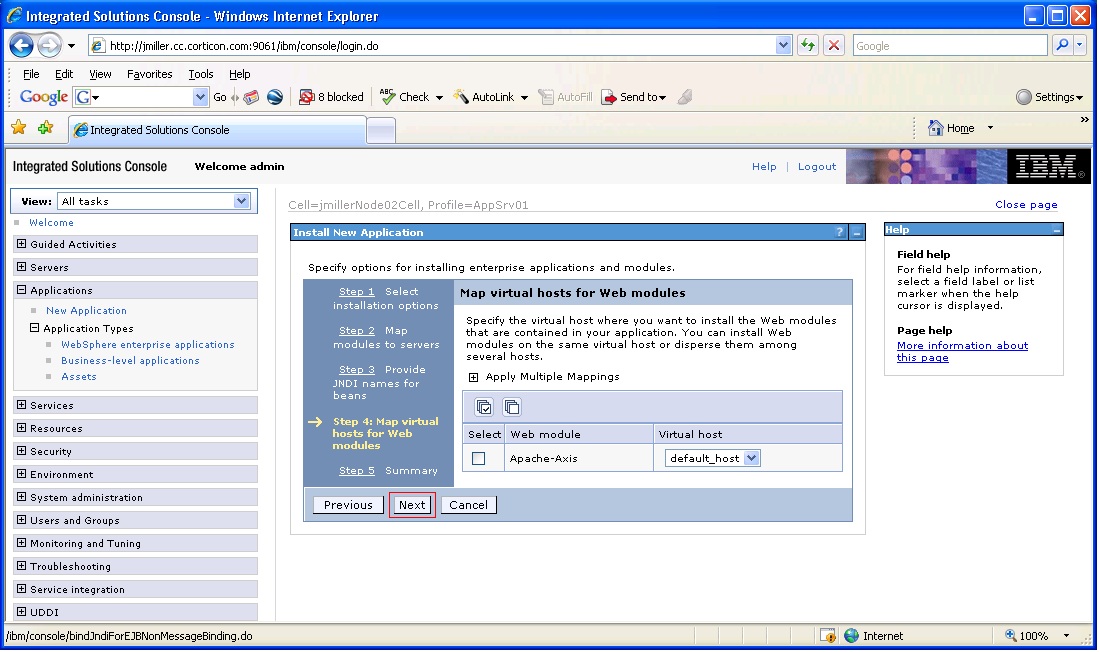Click the Add to Favorites star-plus icon

[46, 128]
